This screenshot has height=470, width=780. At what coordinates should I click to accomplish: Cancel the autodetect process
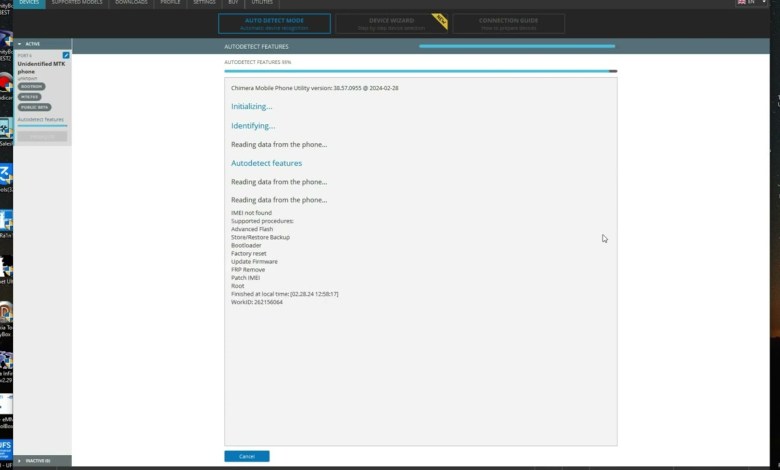(x=246, y=456)
